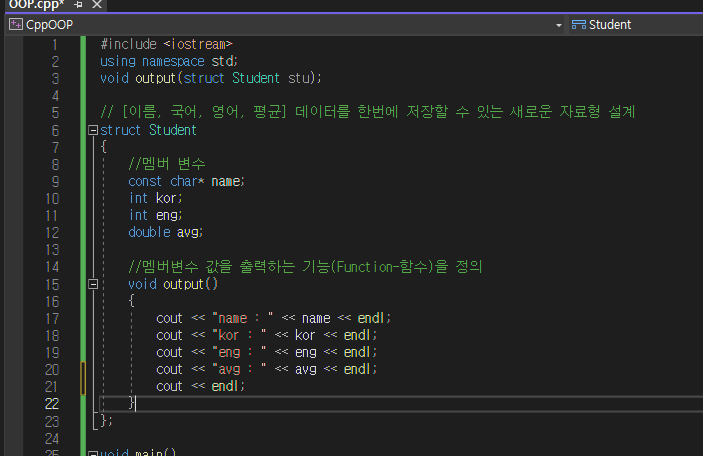Click 'const char* name;' member declaration

pos(186,182)
